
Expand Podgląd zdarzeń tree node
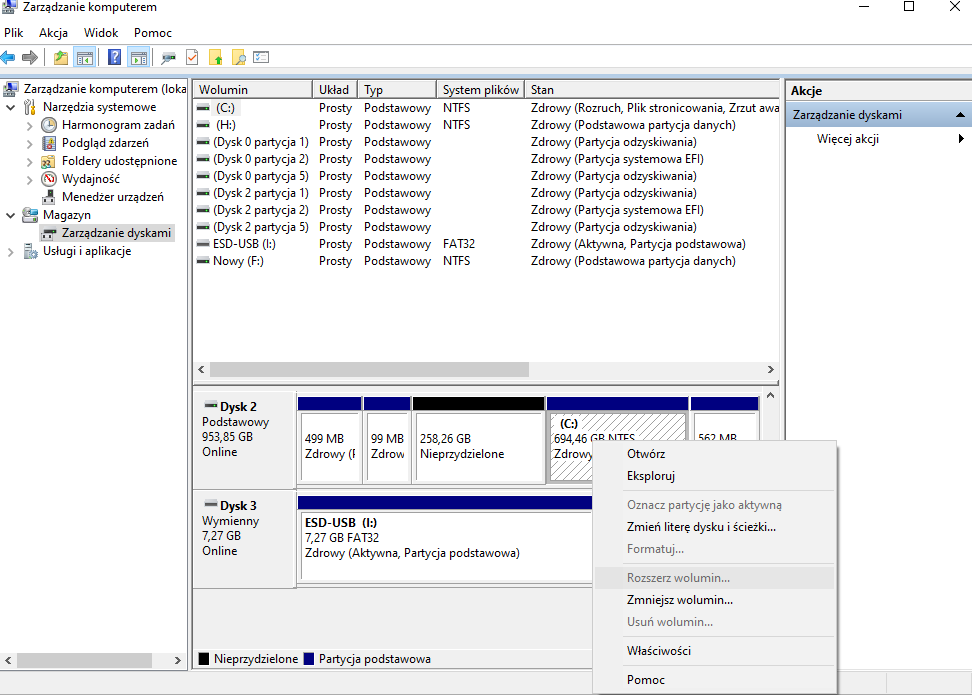tap(29, 143)
